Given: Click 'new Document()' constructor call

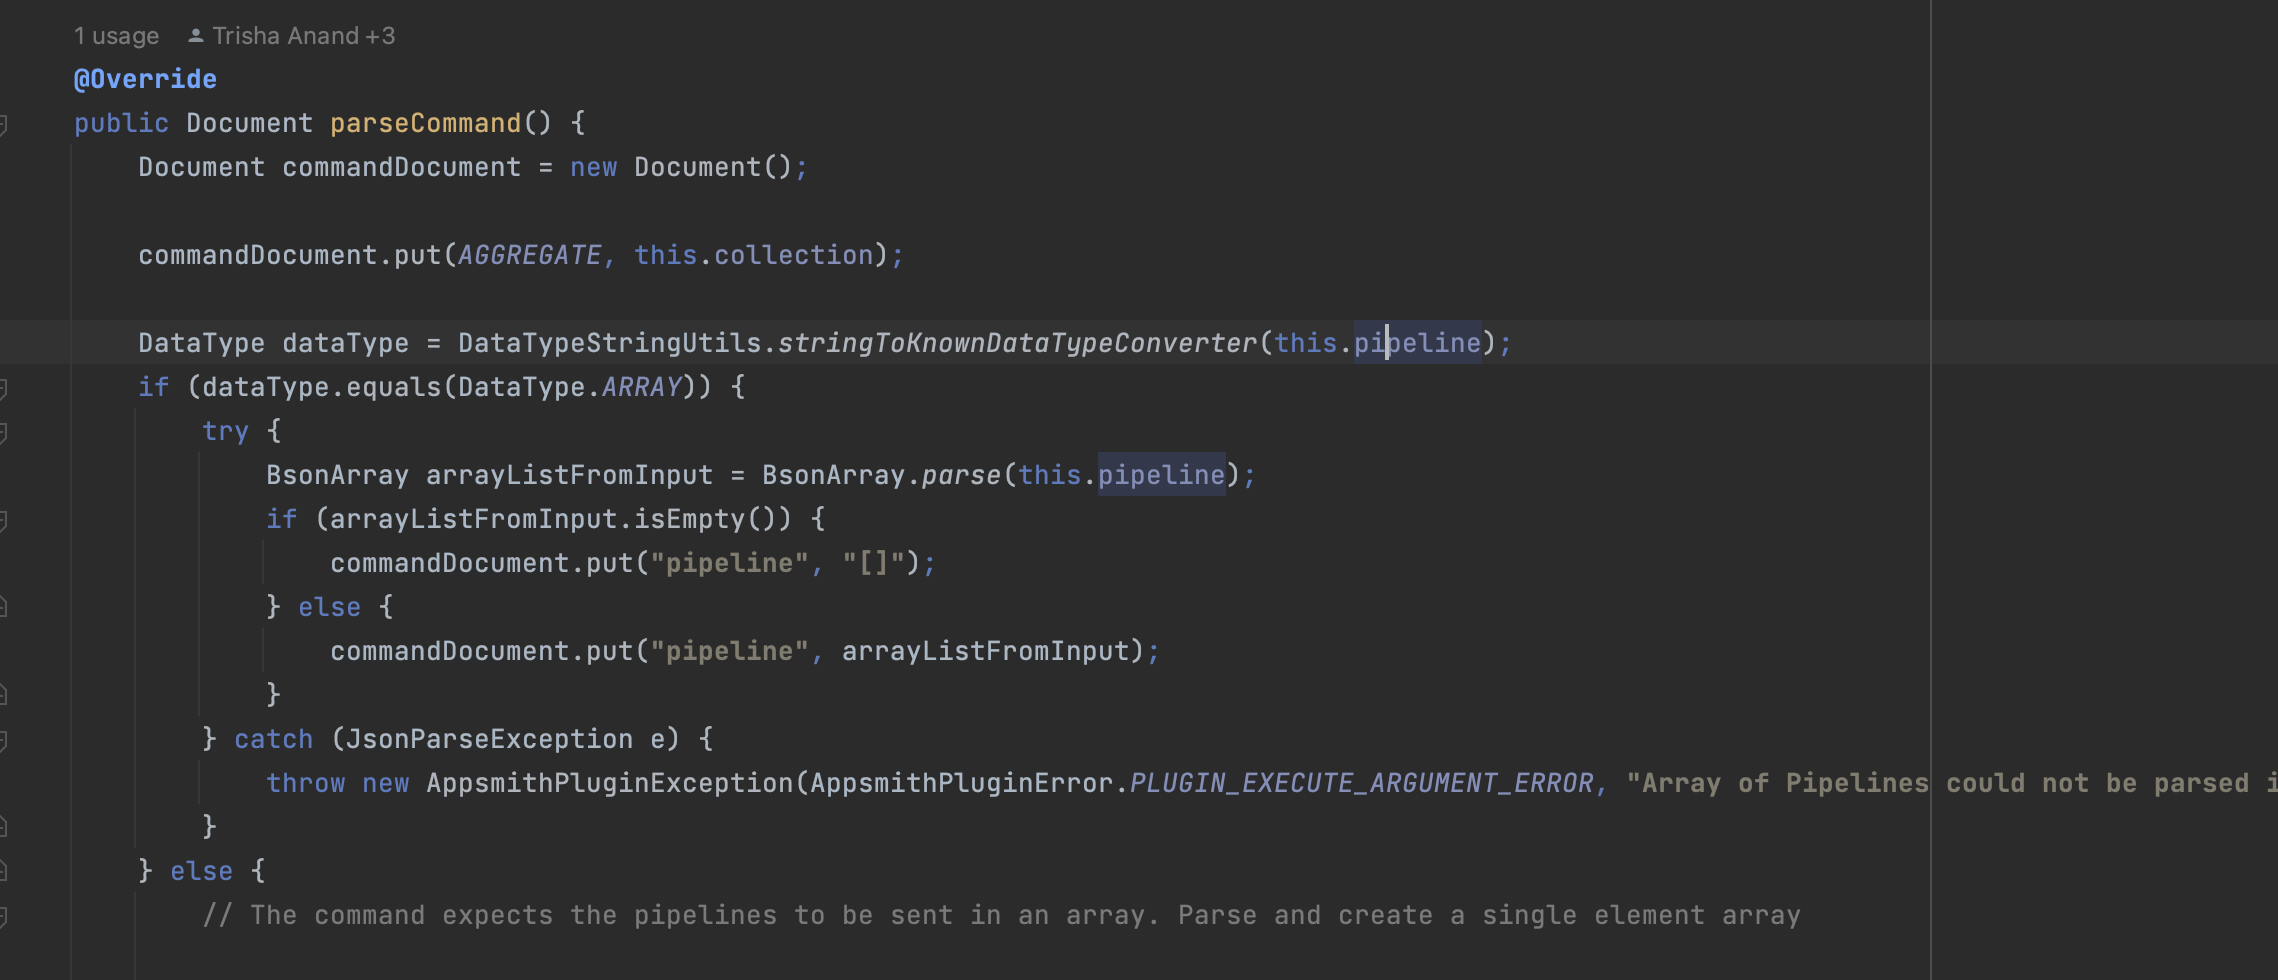Looking at the screenshot, I should coord(682,167).
